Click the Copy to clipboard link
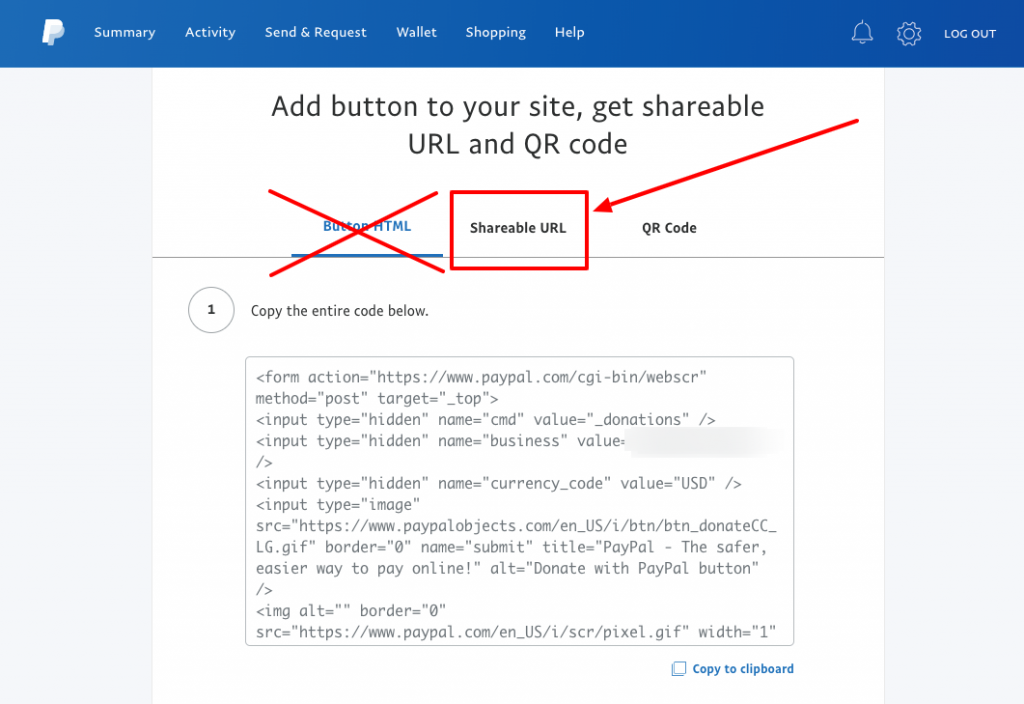The image size is (1024, 704). coord(743,668)
